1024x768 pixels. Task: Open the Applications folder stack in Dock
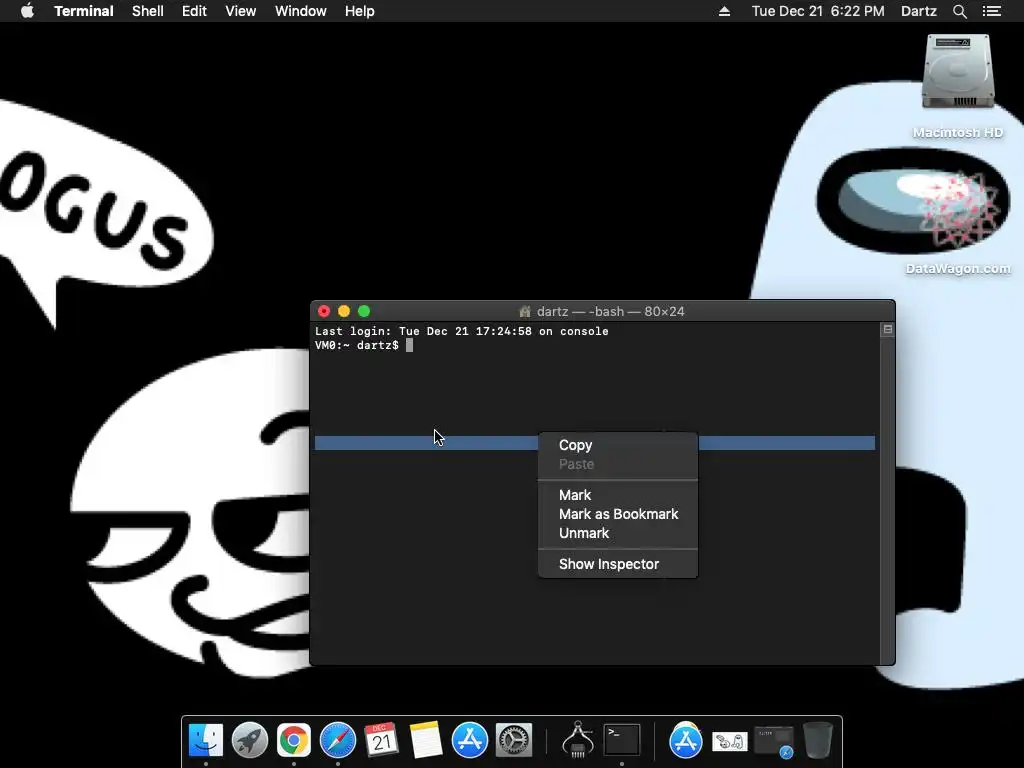[x=686, y=740]
